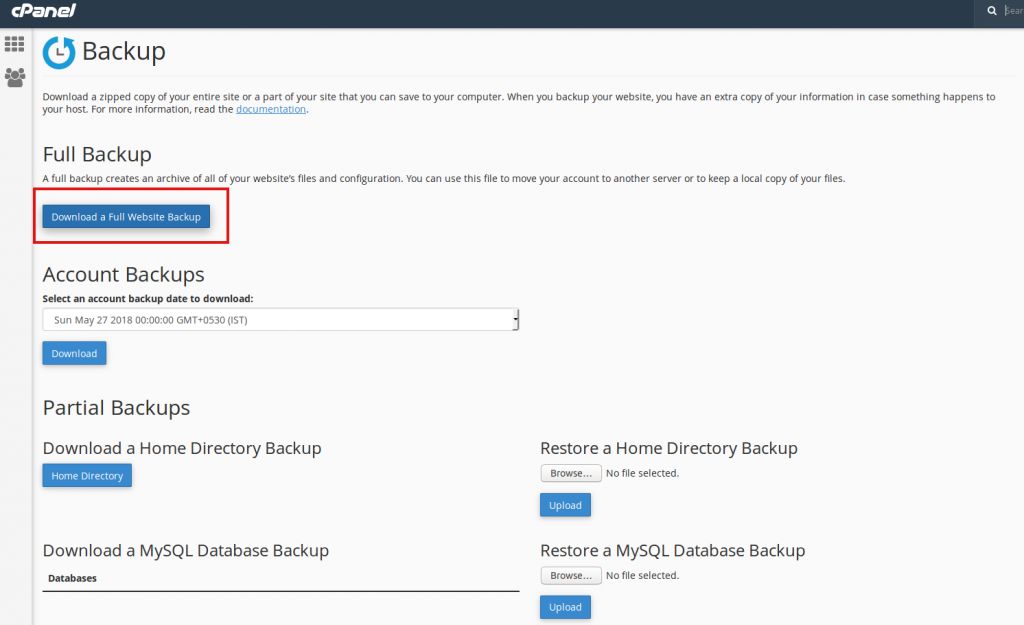1024x625 pixels.
Task: Upload the MySQL database backup
Action: [x=565, y=606]
